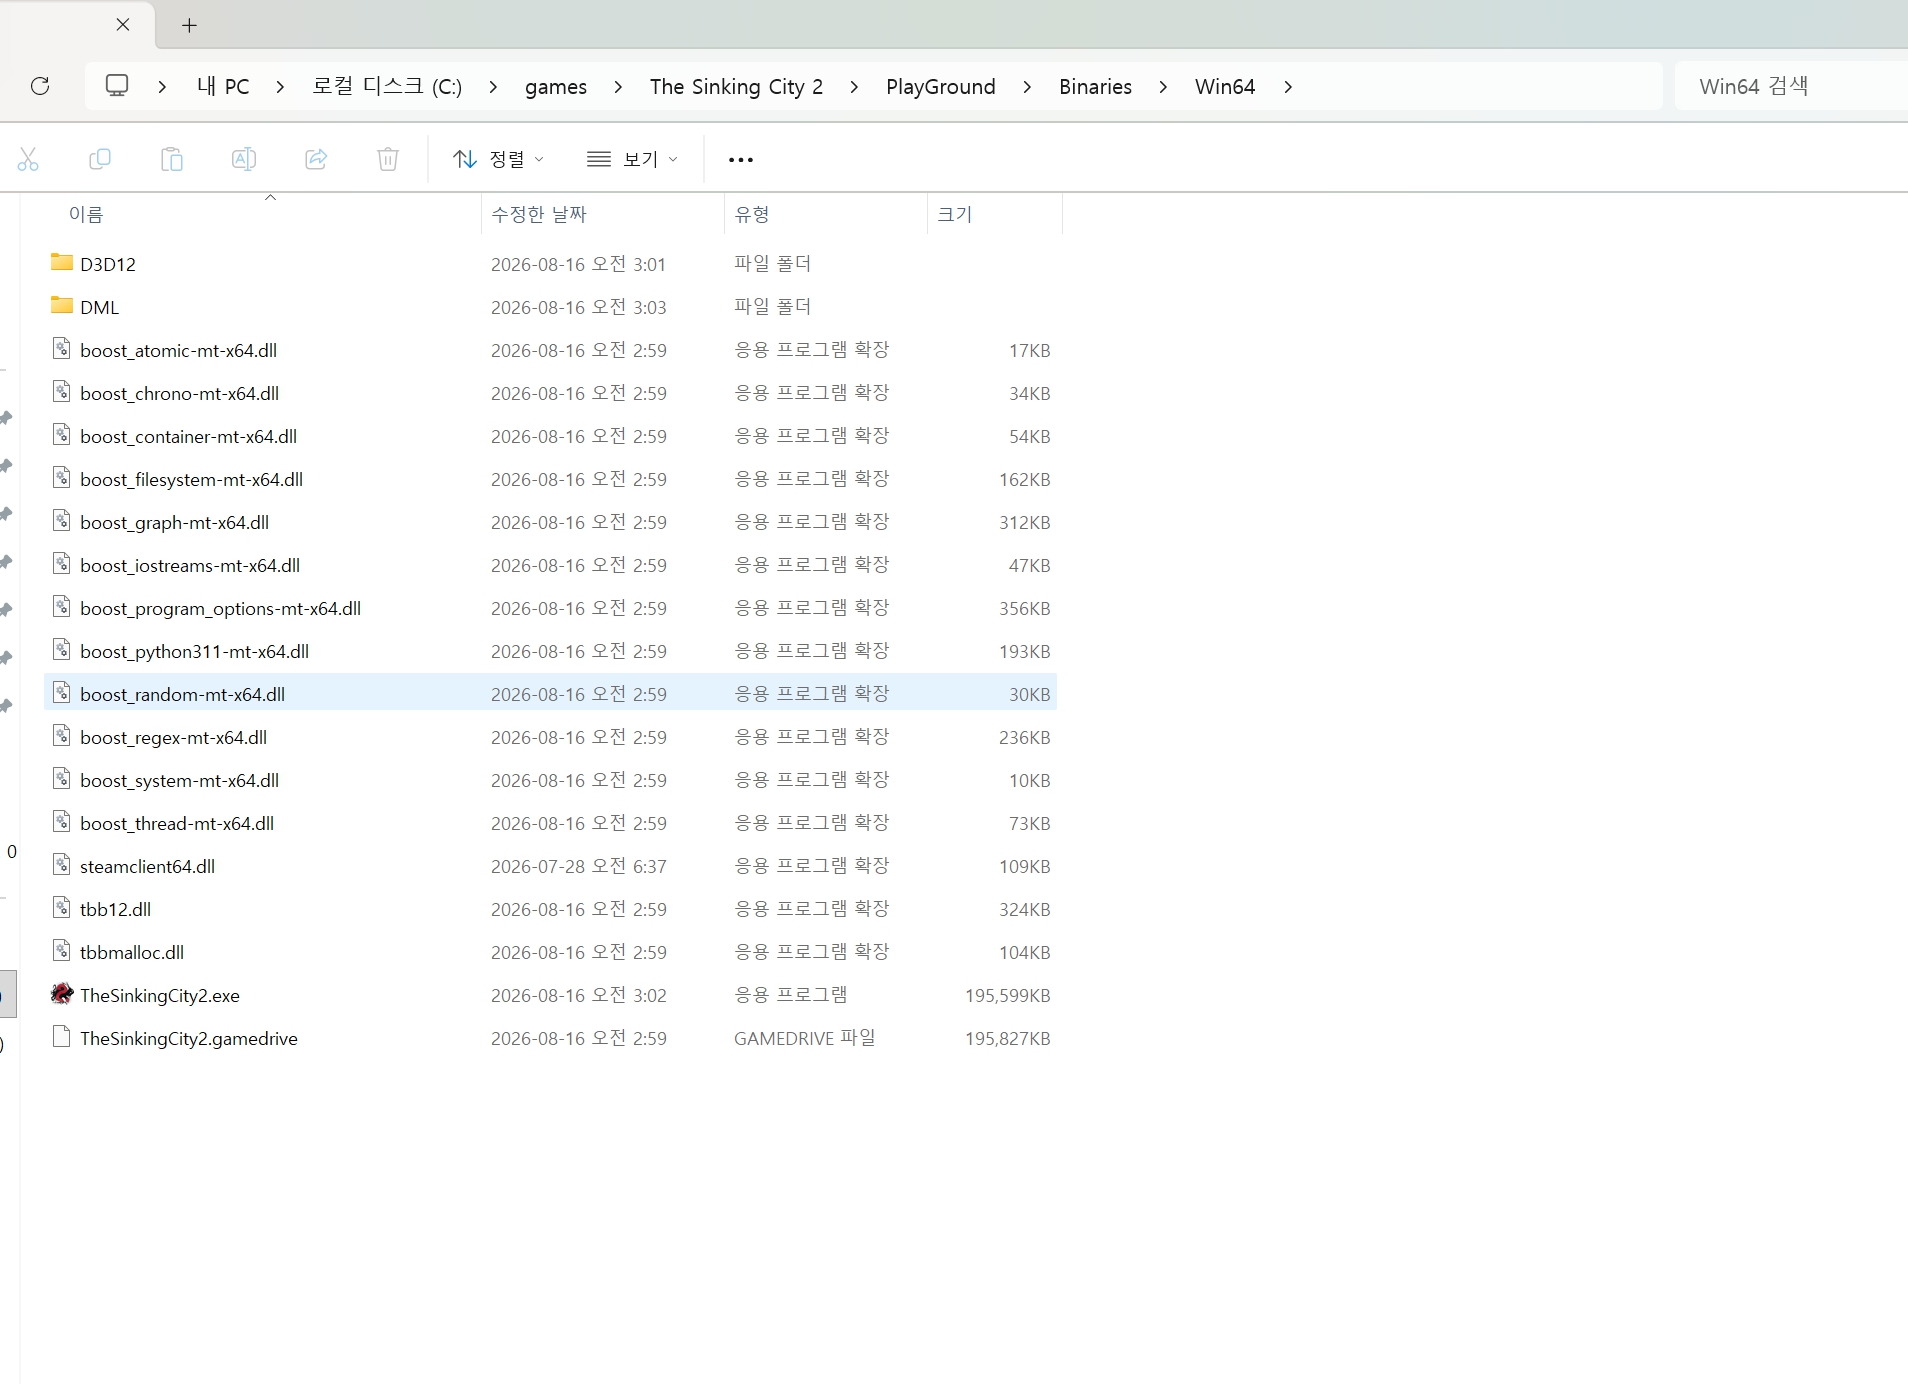Navigate to 내 PC in address bar
The height and width of the screenshot is (1384, 1908).
pyautogui.click(x=223, y=87)
